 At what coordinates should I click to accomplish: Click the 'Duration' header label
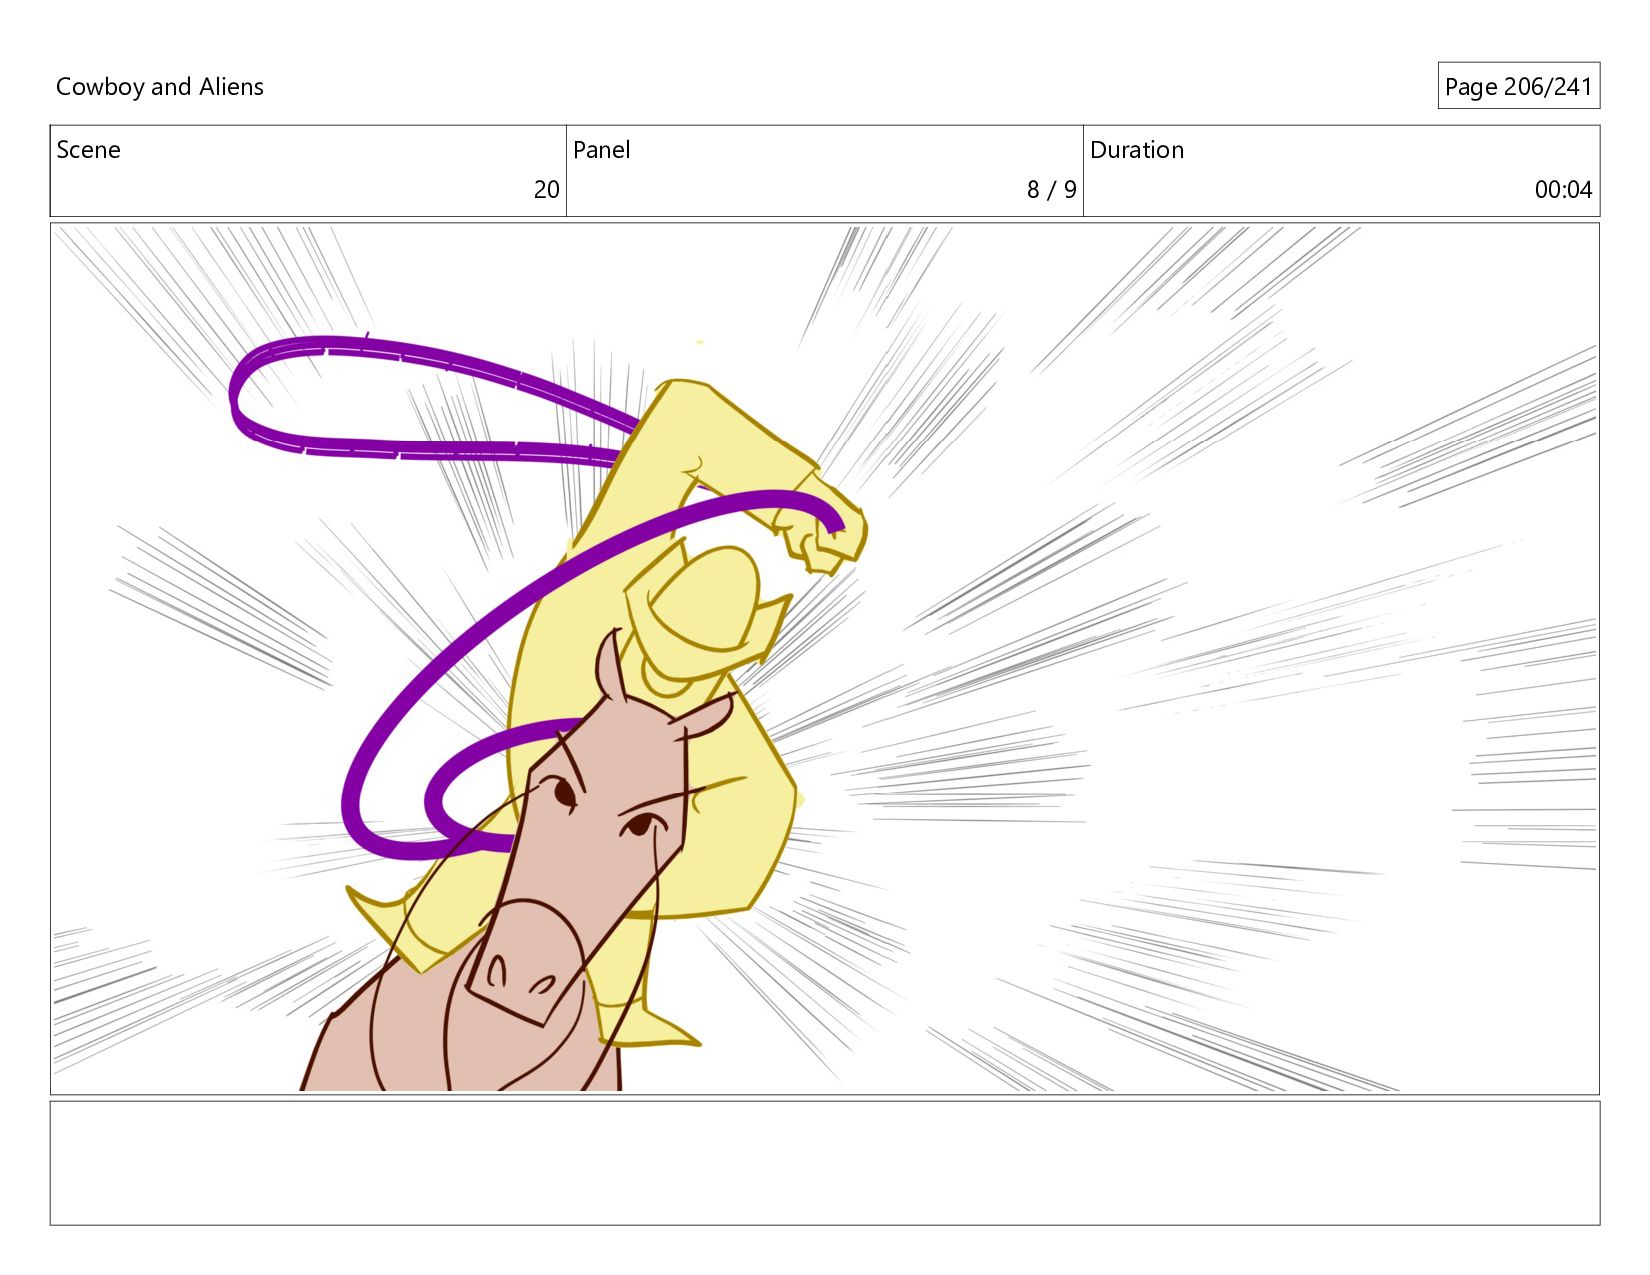click(1137, 150)
